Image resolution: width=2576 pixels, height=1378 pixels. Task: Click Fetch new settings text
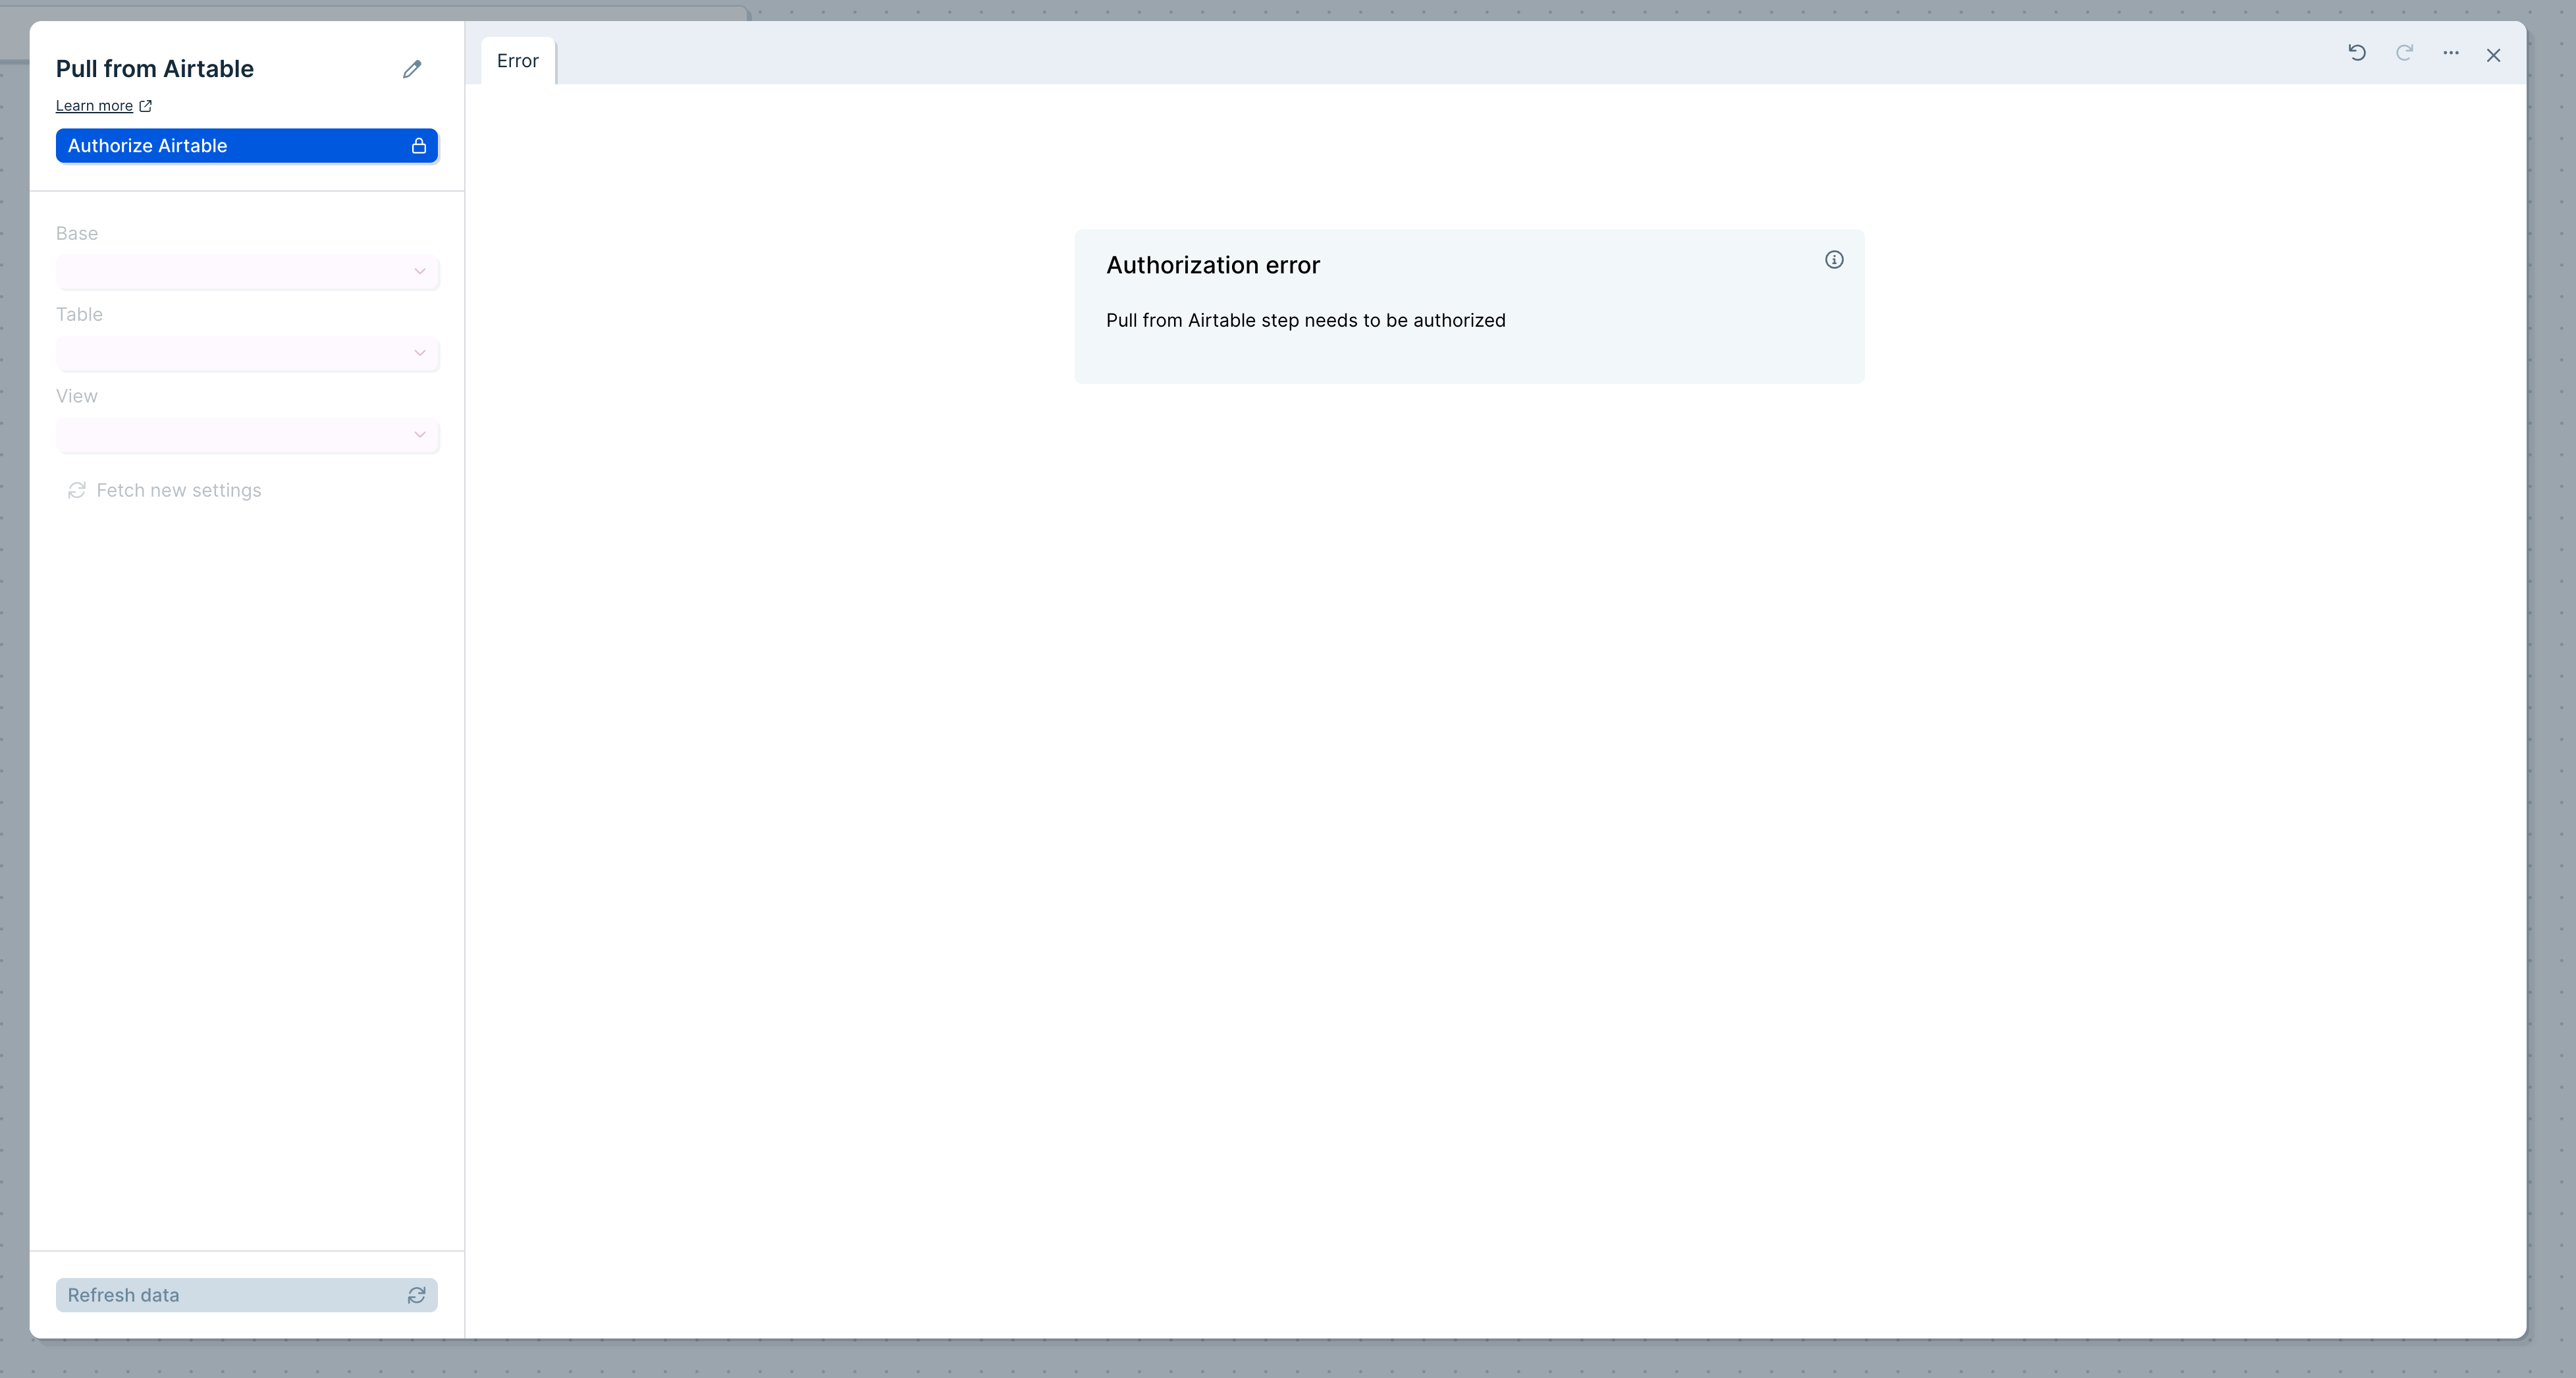tap(178, 490)
